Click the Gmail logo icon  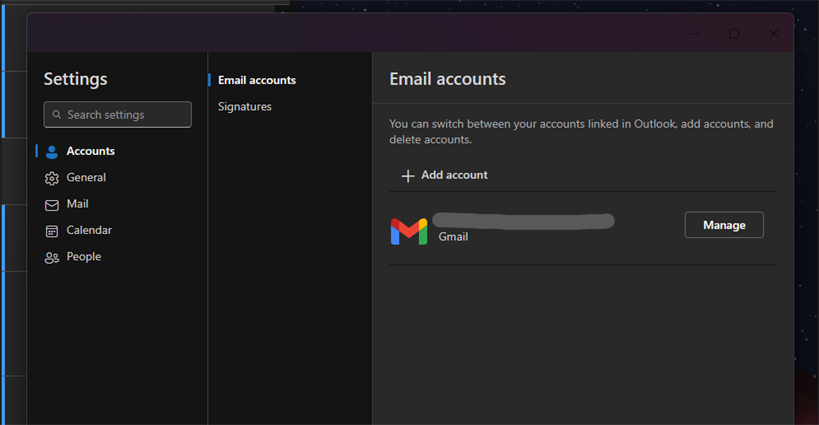(x=408, y=231)
